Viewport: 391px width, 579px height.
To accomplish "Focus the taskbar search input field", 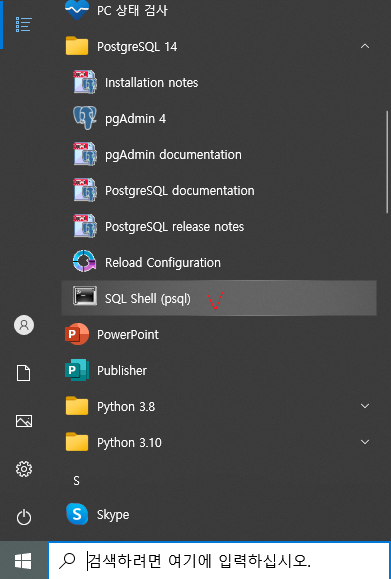I will click(219, 561).
